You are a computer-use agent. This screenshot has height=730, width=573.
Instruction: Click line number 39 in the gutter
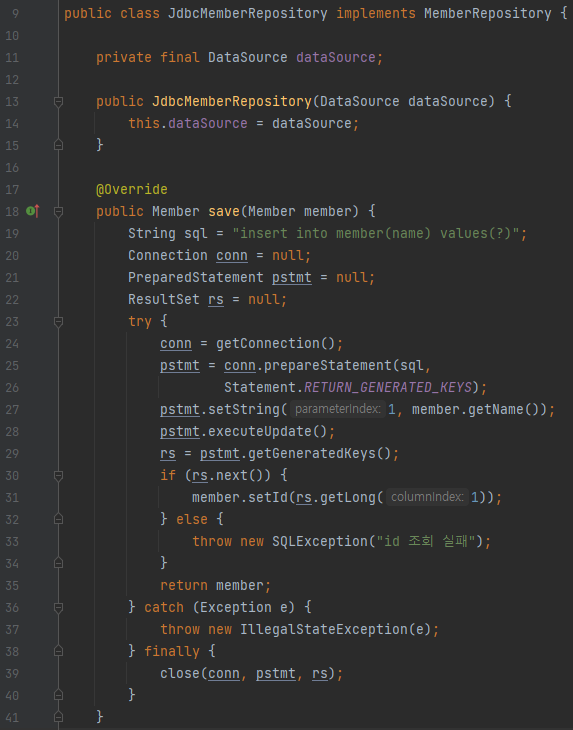click(x=12, y=673)
